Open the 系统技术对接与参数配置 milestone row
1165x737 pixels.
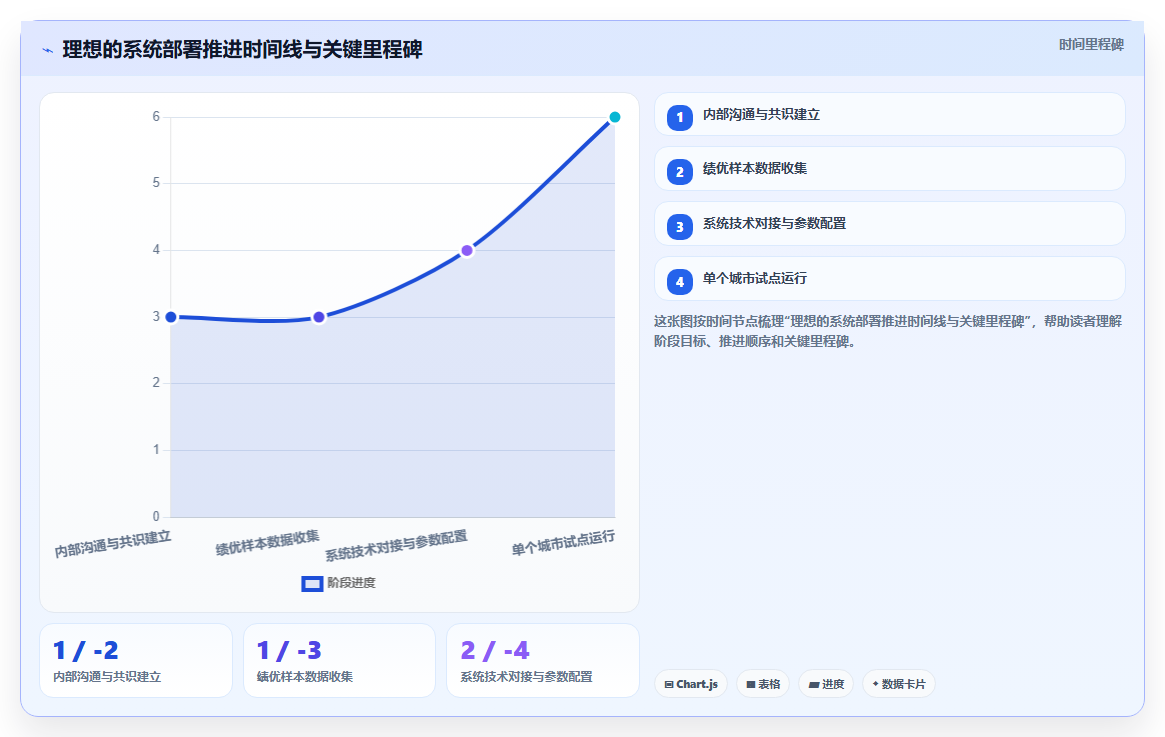889,224
